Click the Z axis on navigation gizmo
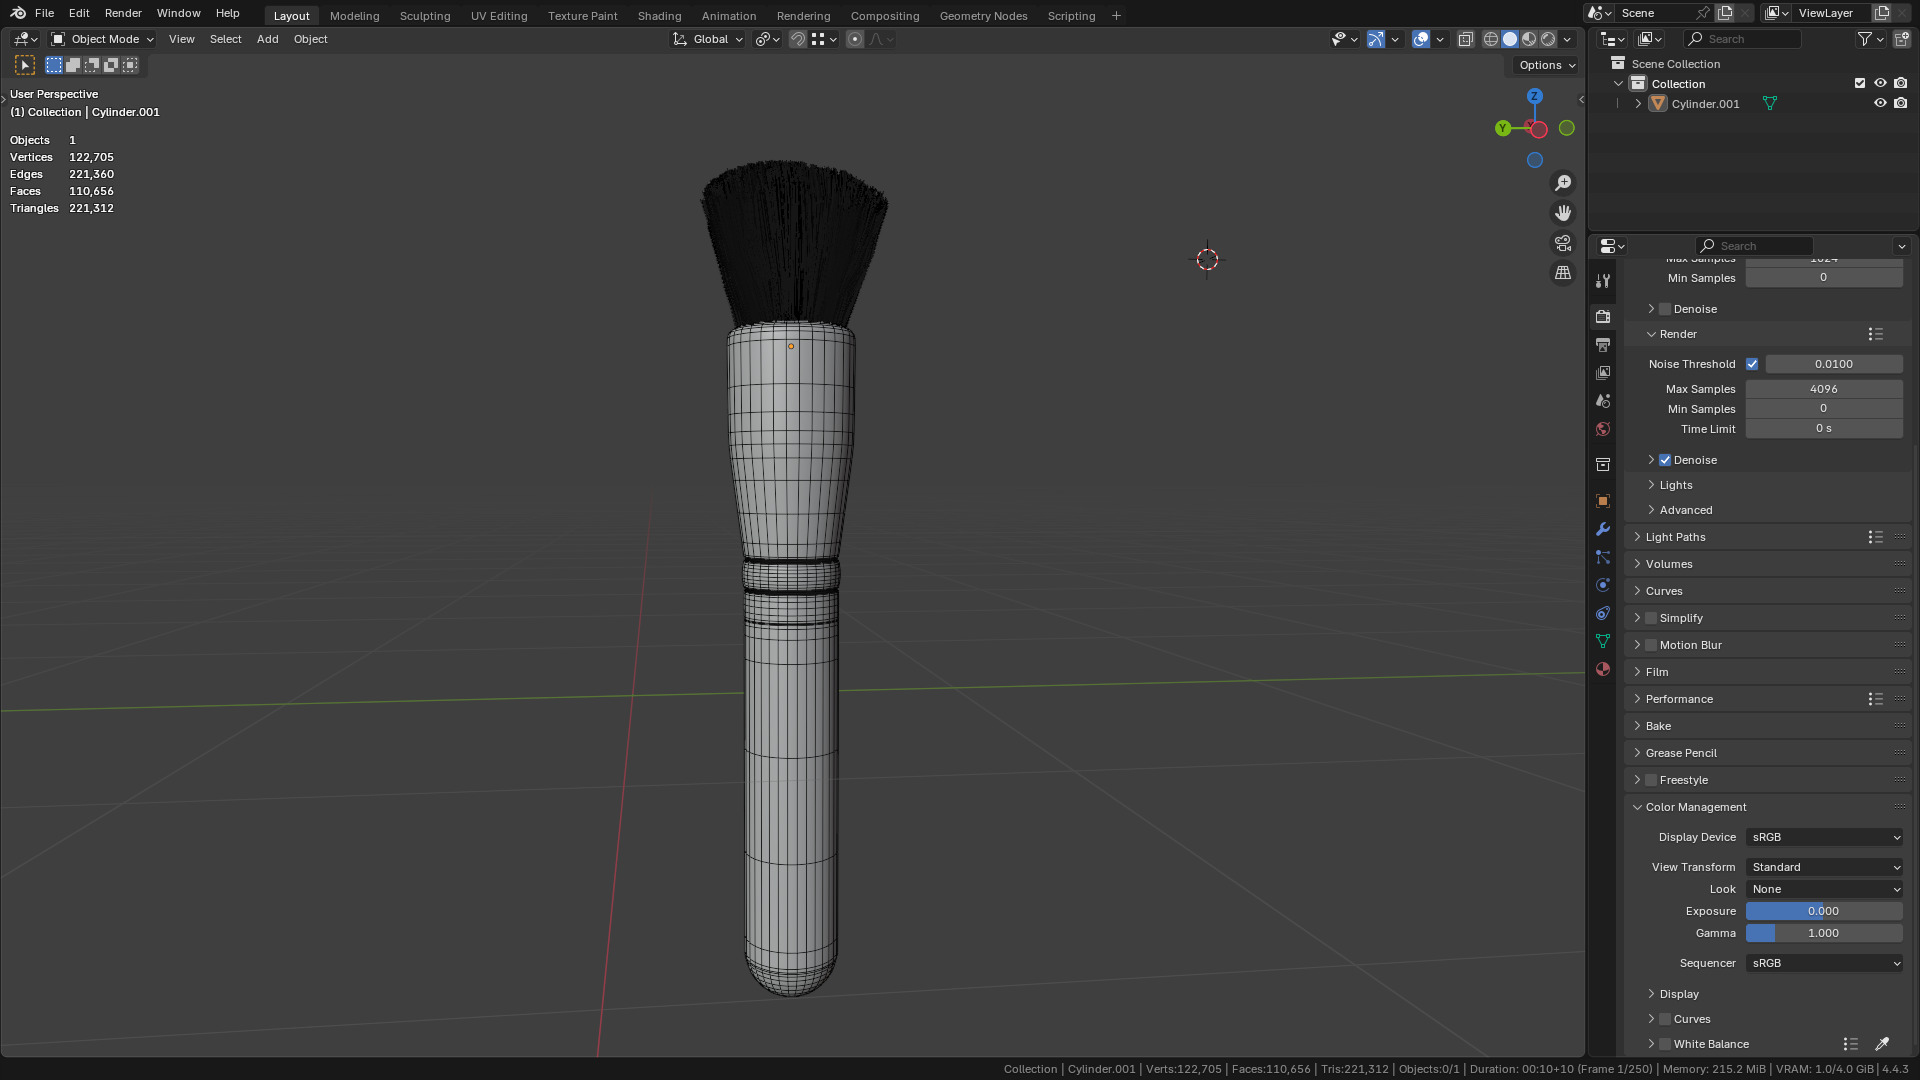The height and width of the screenshot is (1080, 1920). 1535,96
